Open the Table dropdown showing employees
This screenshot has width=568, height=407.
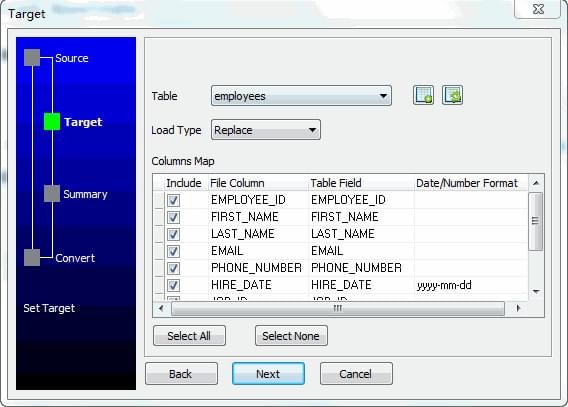click(301, 96)
